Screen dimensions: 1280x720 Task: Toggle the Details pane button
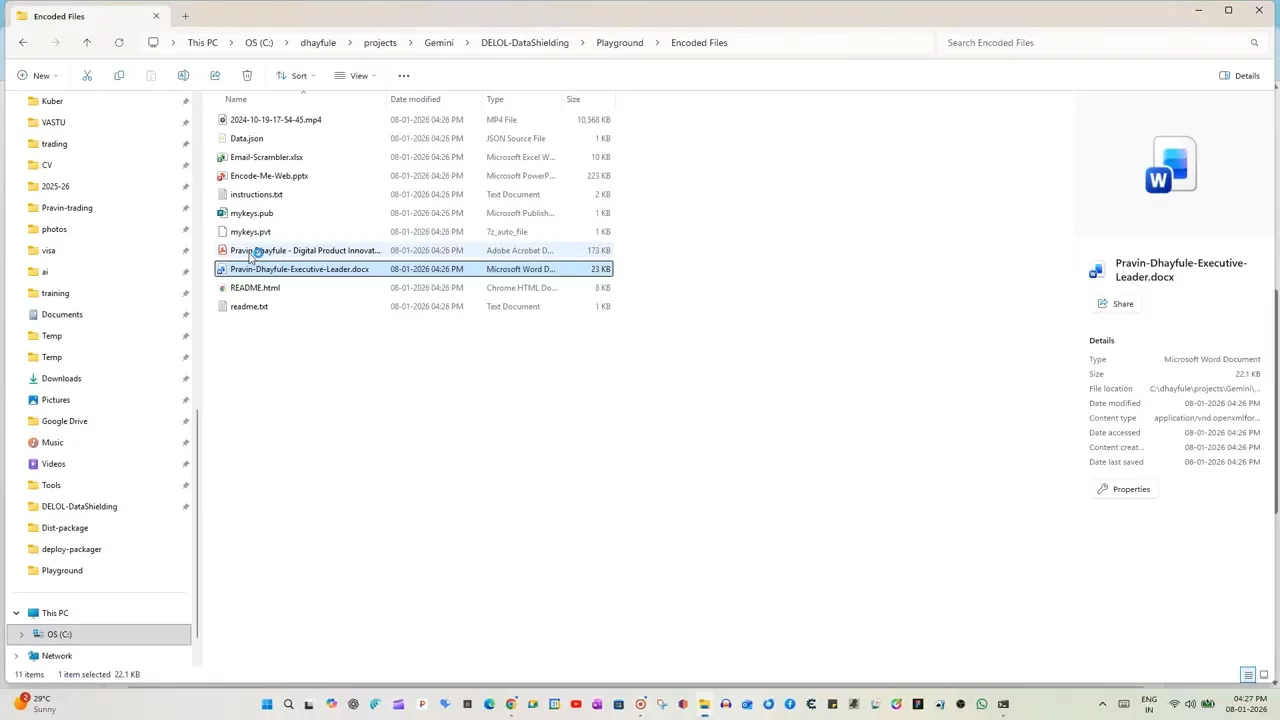1240,76
